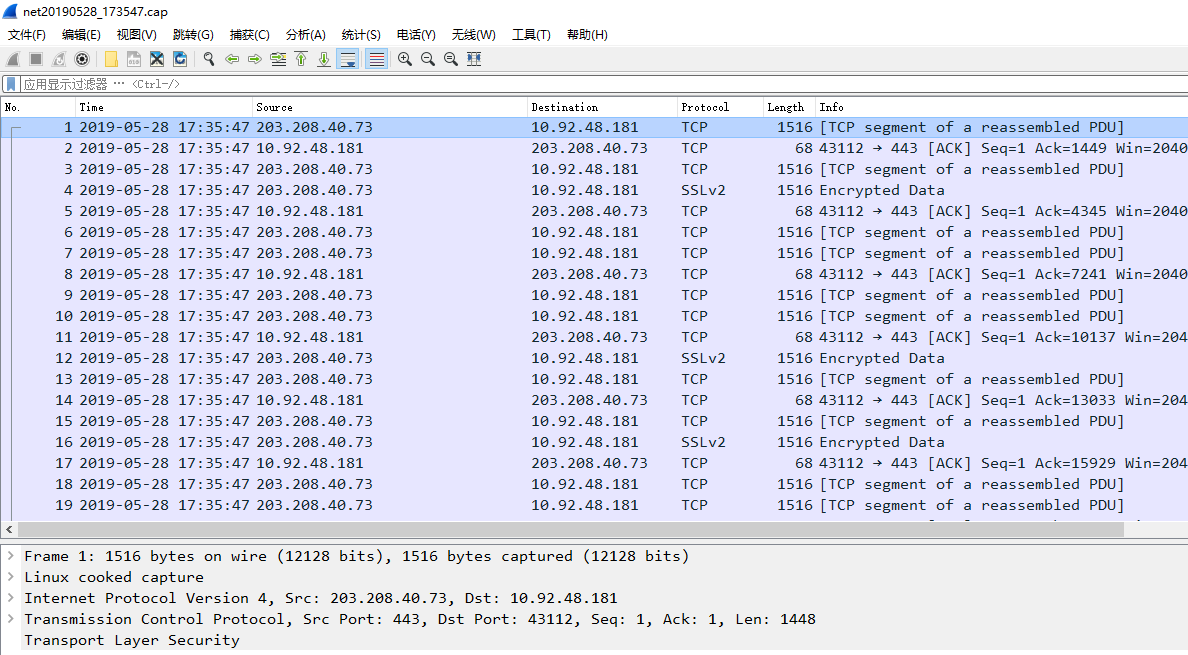Select packet 11 with Ack=10137
This screenshot has height=655, width=1188.
tap(594, 337)
